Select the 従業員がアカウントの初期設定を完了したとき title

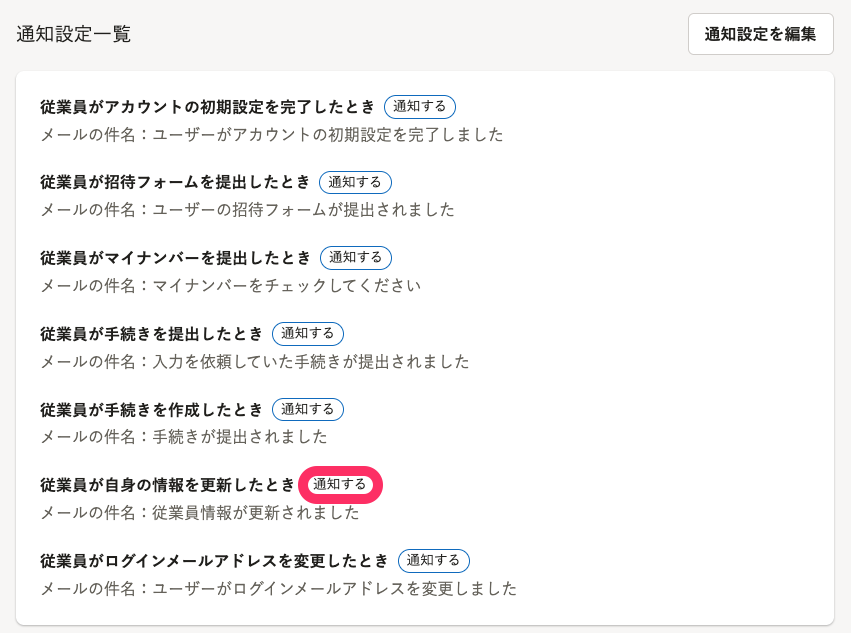pyautogui.click(x=208, y=107)
